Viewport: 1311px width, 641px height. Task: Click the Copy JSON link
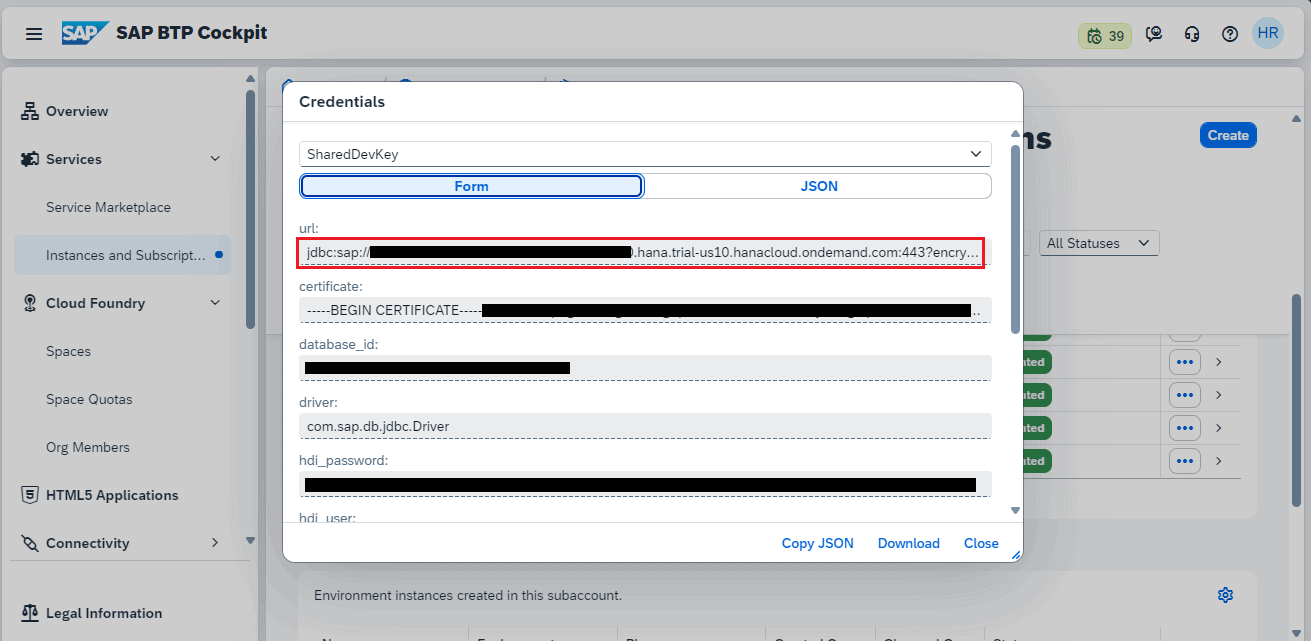(x=817, y=542)
